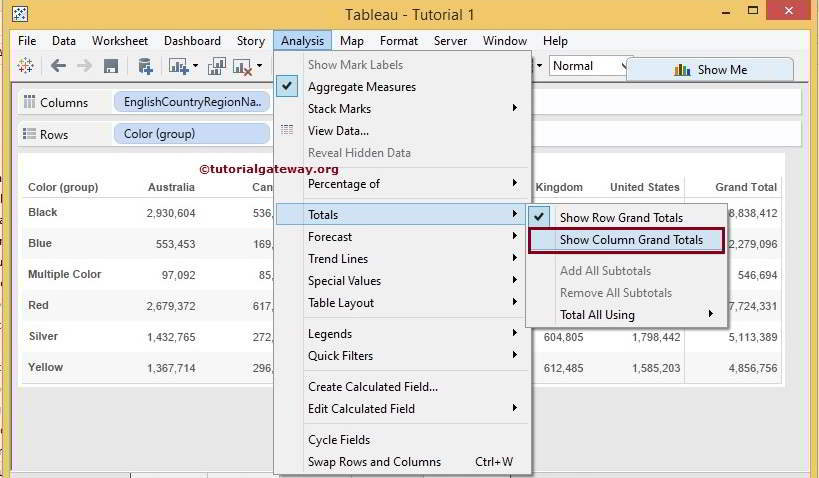Screen dimensions: 819x478
Task: Click the Multiple Color row label
Action: tap(65, 274)
